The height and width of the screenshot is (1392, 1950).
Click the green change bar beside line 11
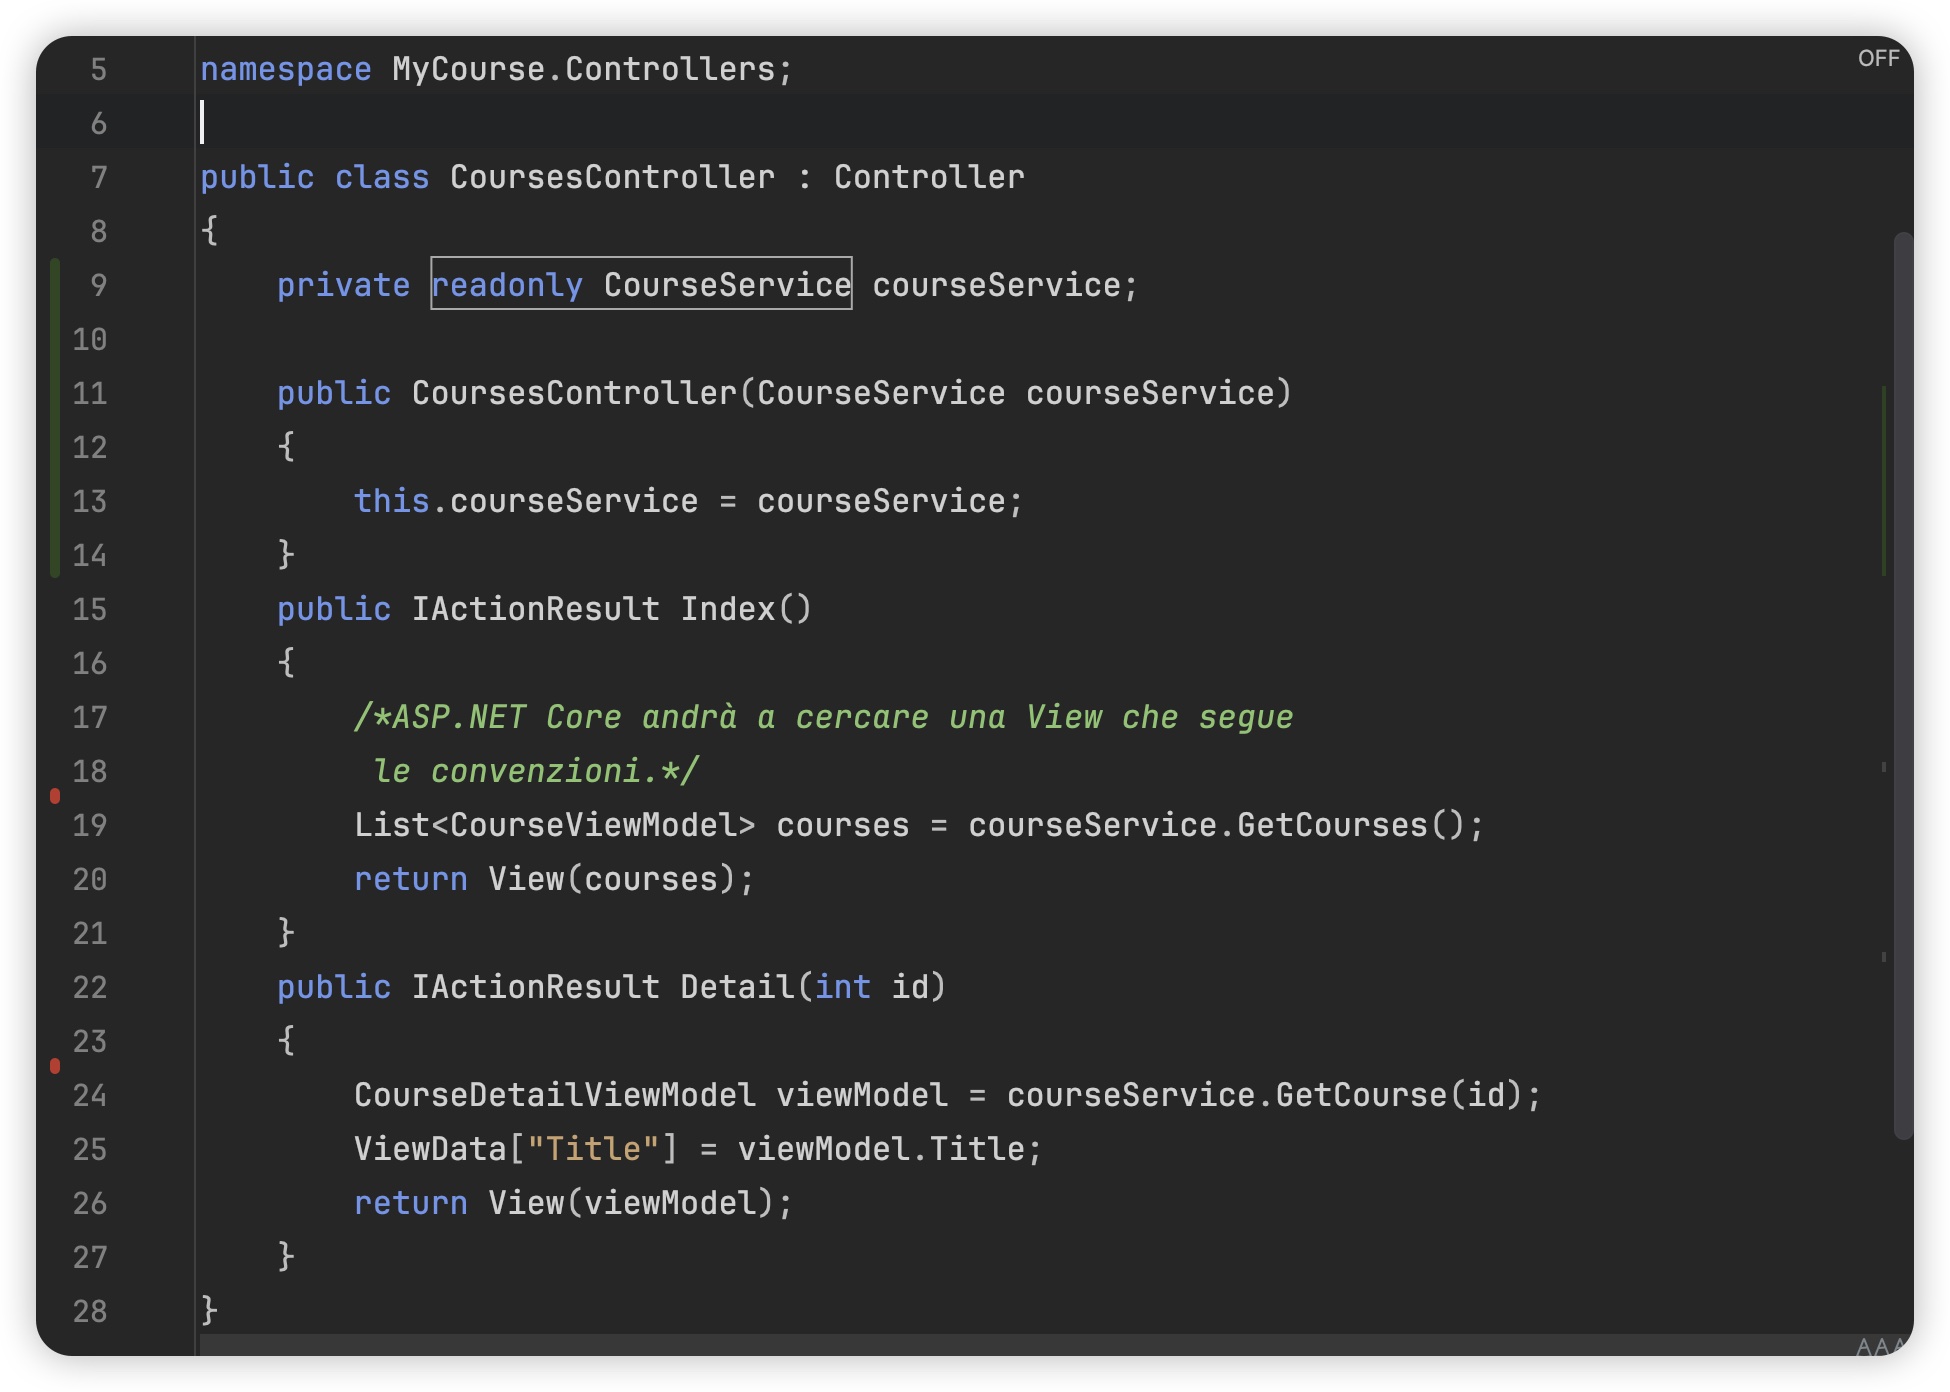[x=55, y=393]
